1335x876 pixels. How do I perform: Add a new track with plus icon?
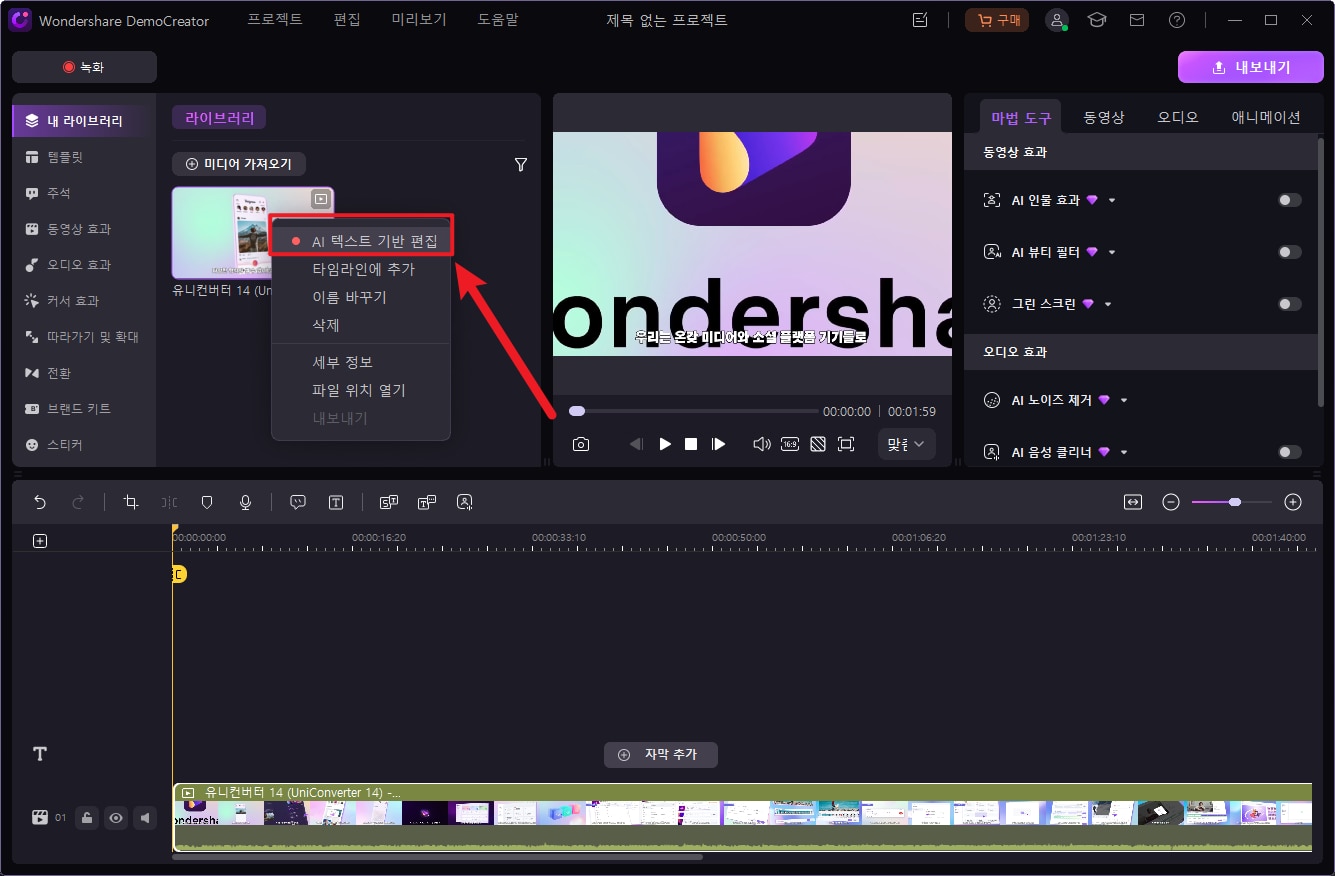point(40,541)
